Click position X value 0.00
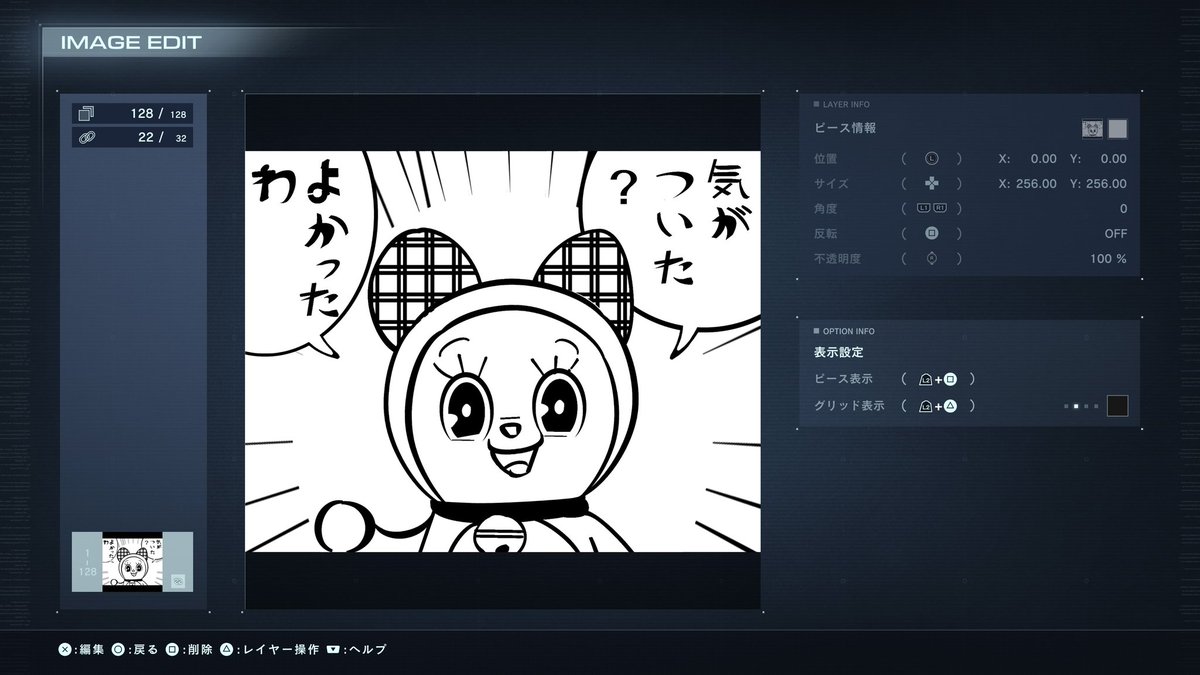The width and height of the screenshot is (1200, 675). (1043, 158)
